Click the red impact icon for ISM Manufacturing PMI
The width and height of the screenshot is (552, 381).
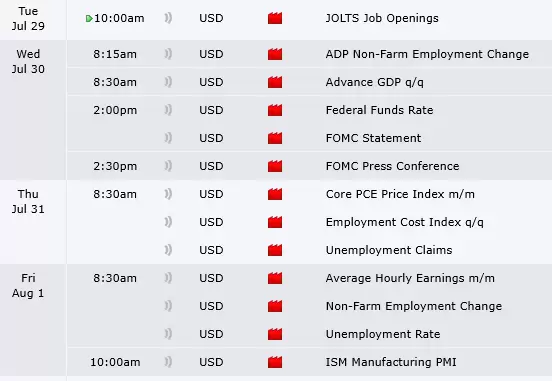coord(275,362)
